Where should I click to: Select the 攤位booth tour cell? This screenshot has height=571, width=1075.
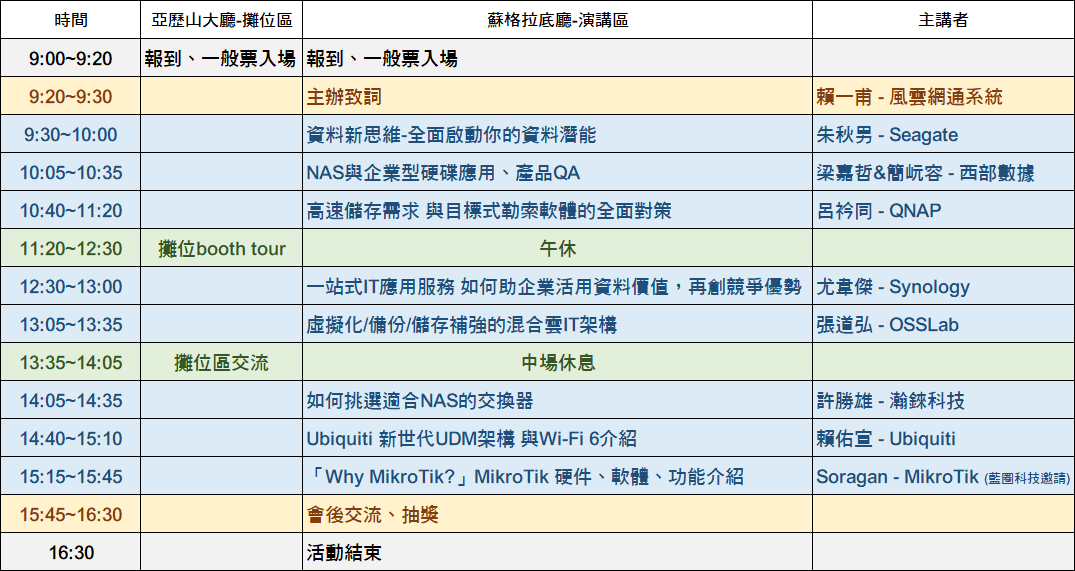click(x=221, y=249)
